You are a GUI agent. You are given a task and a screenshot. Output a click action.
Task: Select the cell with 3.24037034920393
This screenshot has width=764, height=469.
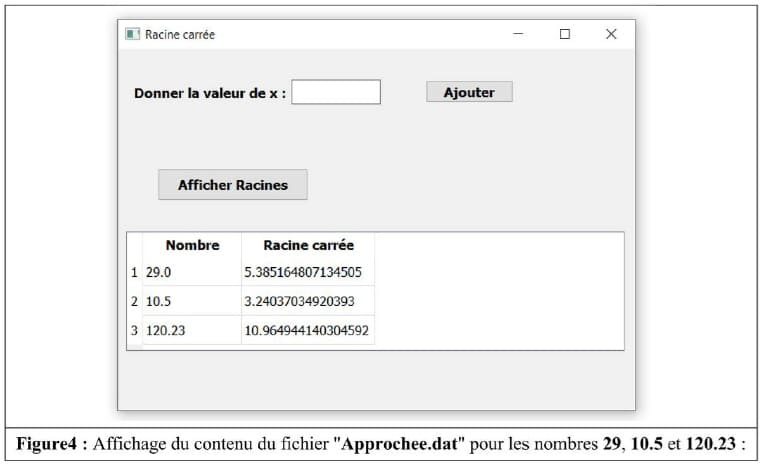tap(308, 301)
